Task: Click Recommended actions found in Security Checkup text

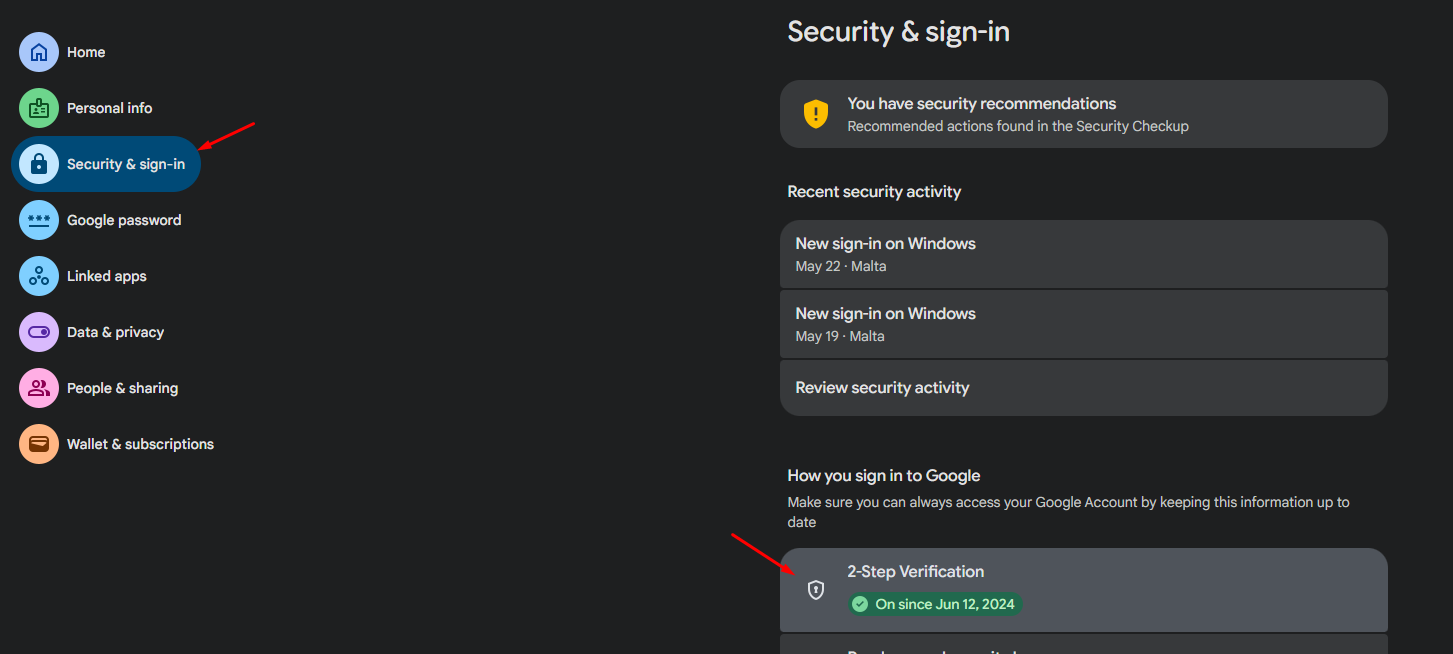Action: (1018, 126)
